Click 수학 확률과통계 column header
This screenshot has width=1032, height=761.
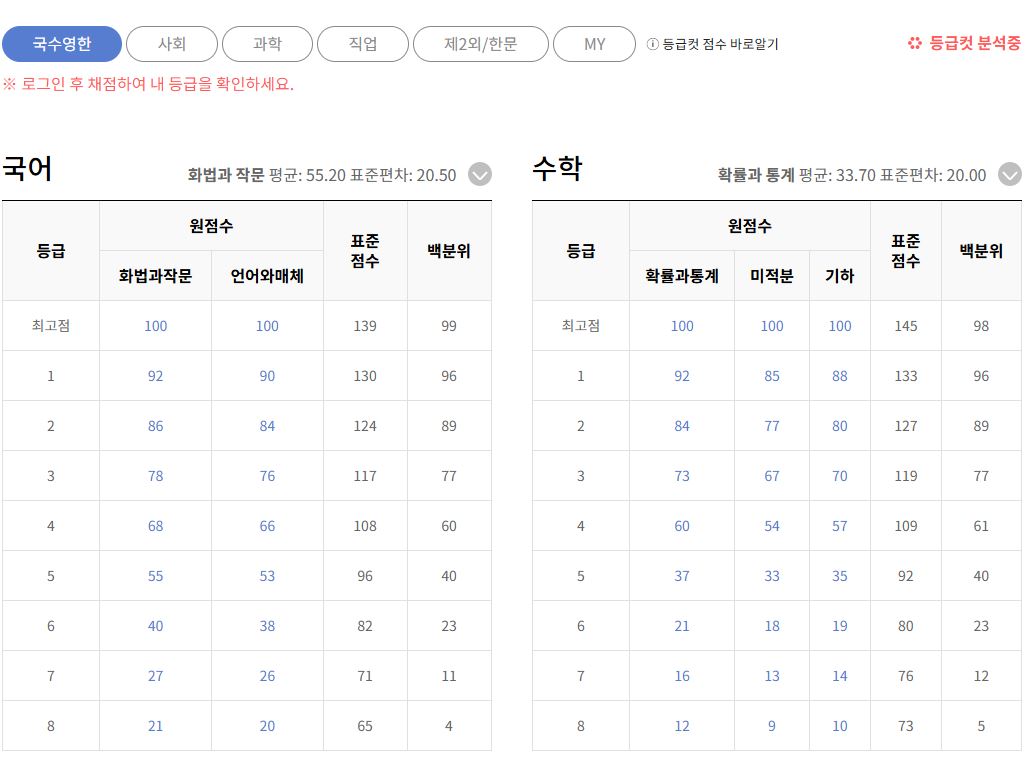[x=682, y=276]
